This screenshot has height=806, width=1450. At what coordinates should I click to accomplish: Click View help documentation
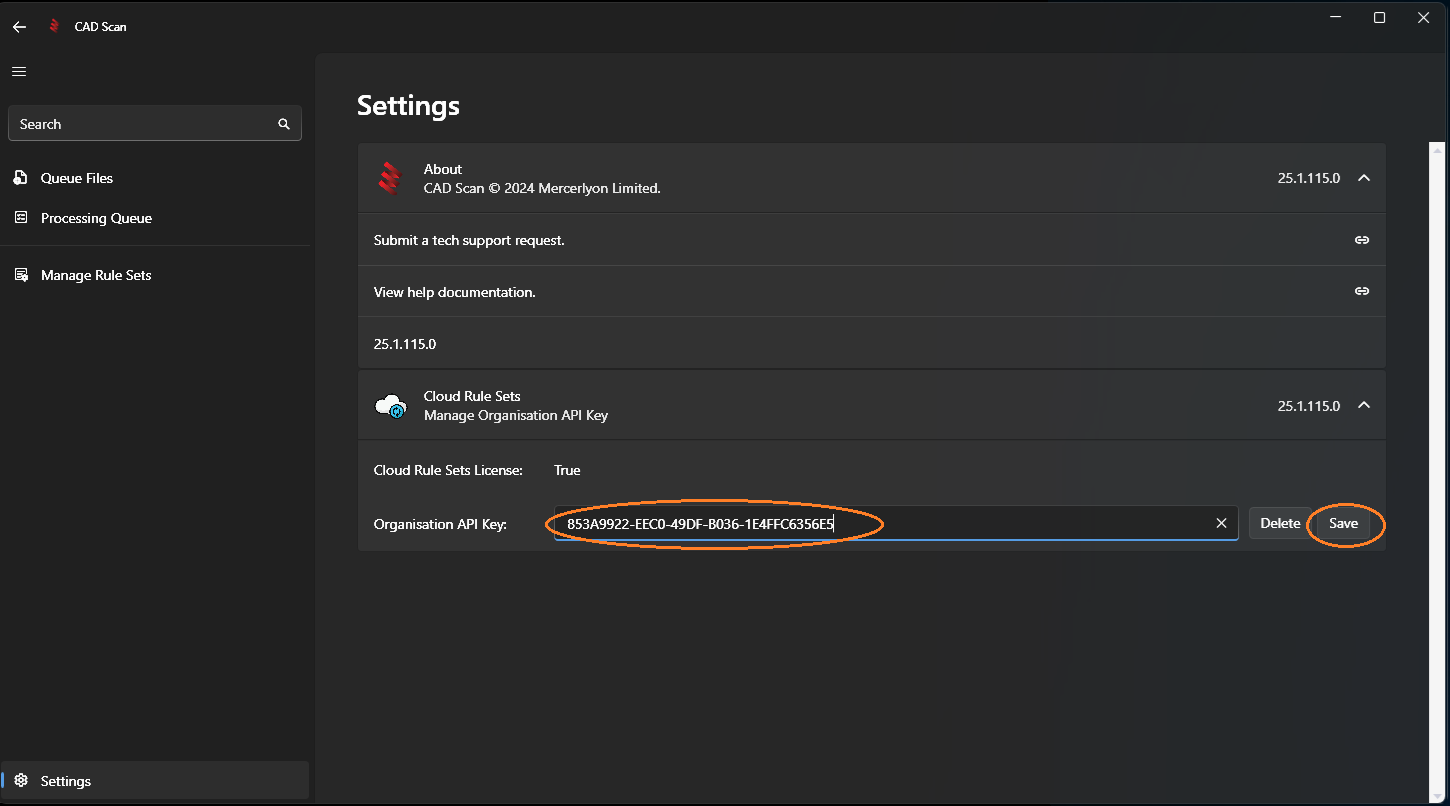coord(455,292)
